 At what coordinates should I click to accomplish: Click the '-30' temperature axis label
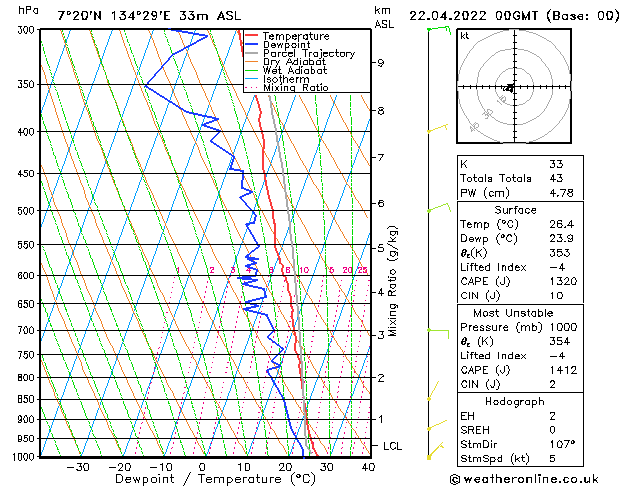[x=77, y=468]
